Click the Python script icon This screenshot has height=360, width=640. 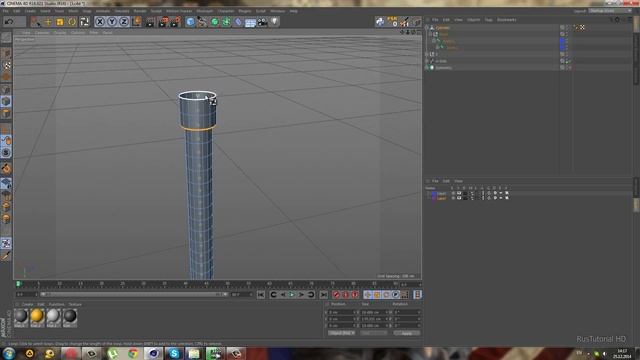pos(380,21)
